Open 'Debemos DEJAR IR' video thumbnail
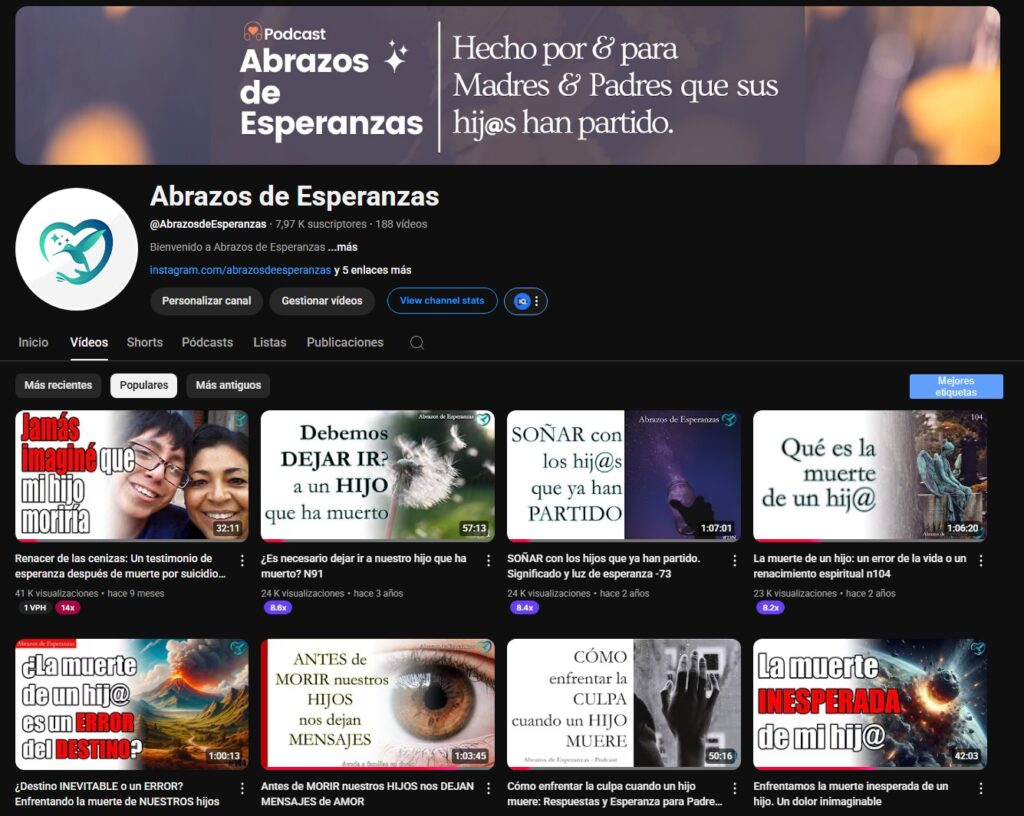Screen dimensions: 1024x816 click(377, 475)
